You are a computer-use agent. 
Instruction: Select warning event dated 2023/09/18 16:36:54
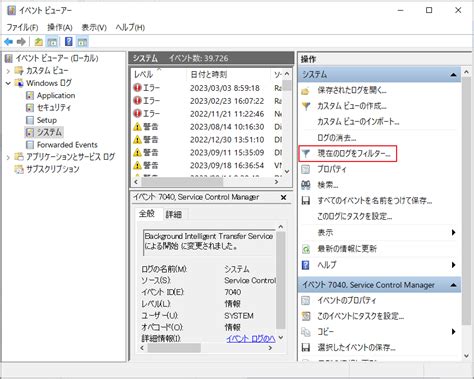(207, 165)
